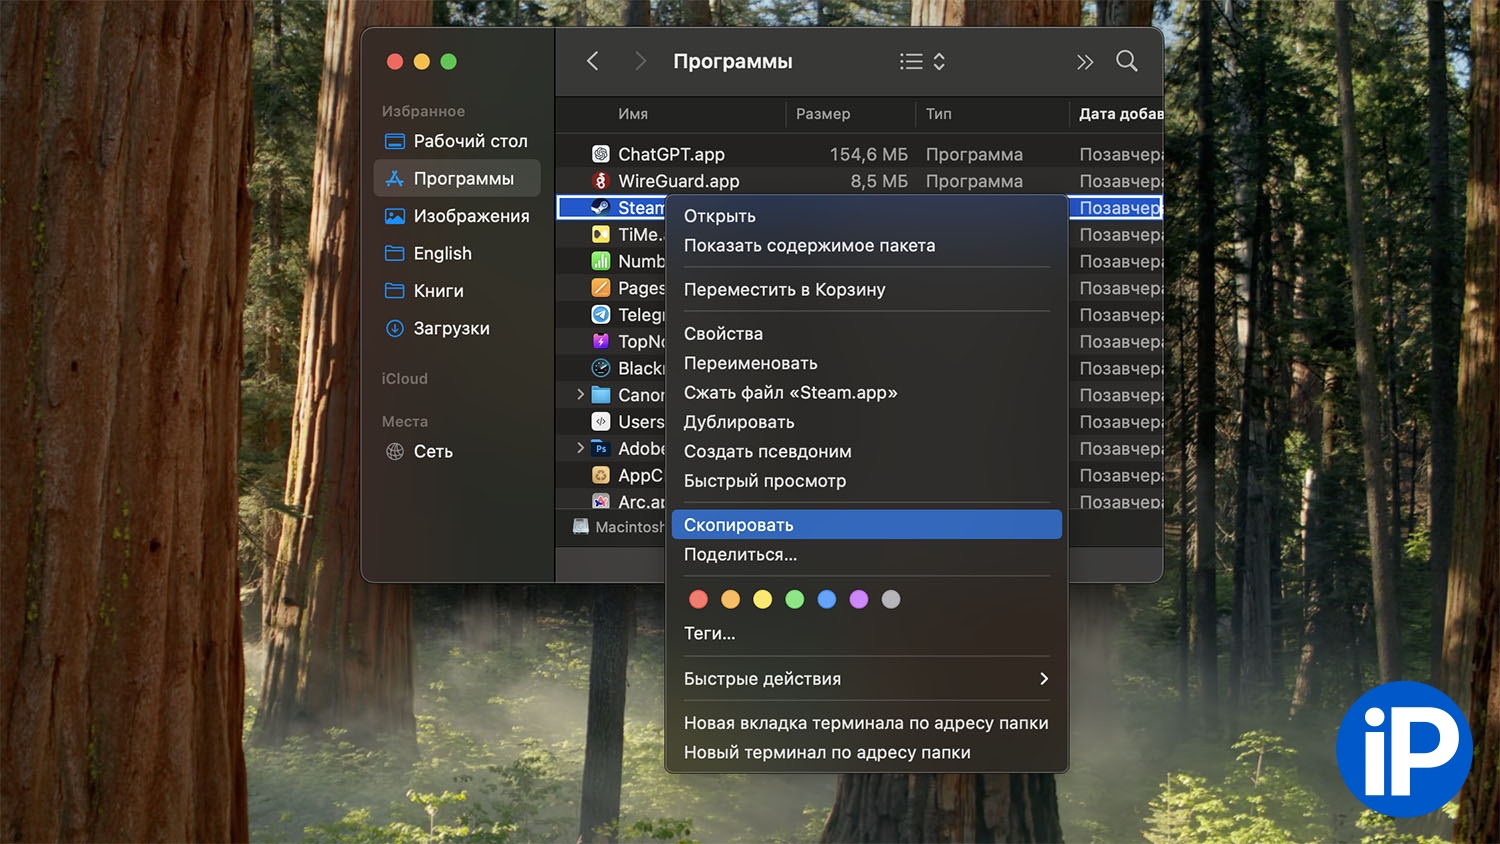
Task: Click the toolbar overflow double-chevron
Action: [x=1085, y=62]
